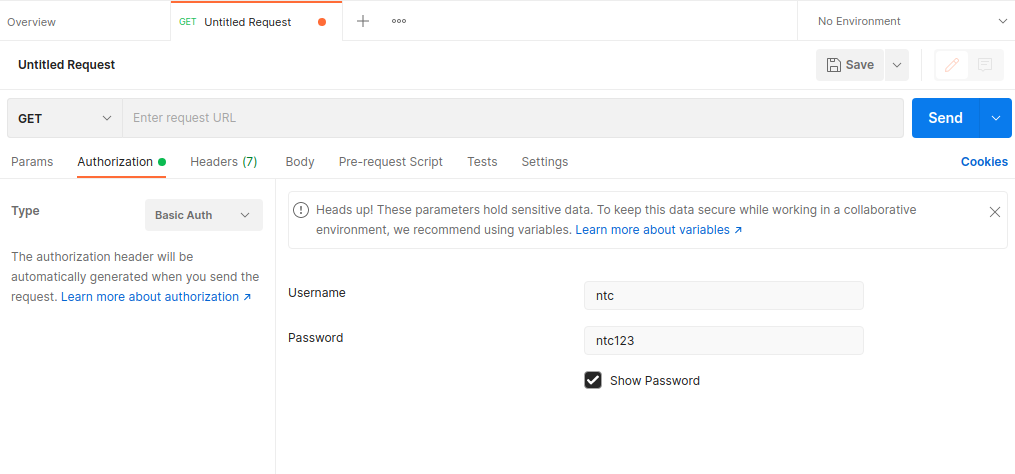Click the info icon in Heads up banner
1015x474 pixels.
click(301, 210)
